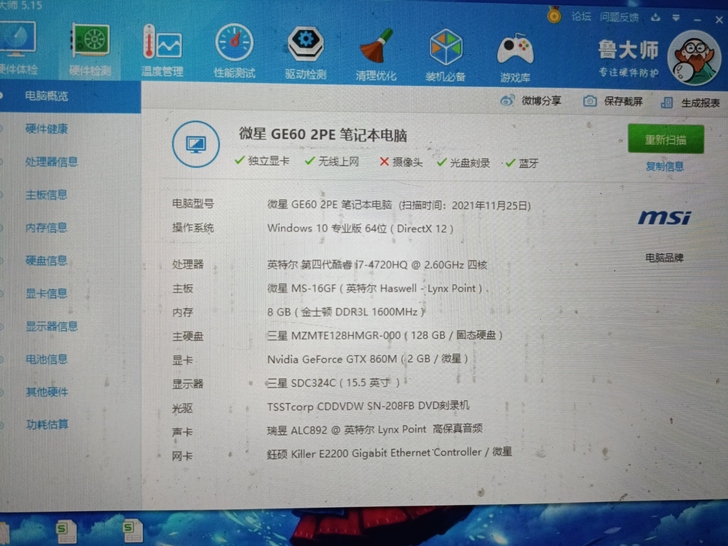Share via 微博分享 button
728x546 pixels.
531,100
